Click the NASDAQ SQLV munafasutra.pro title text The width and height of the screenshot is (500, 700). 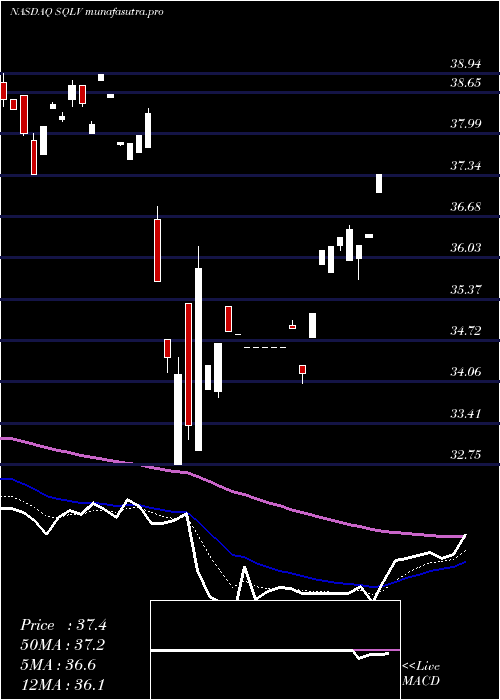pyautogui.click(x=86, y=12)
